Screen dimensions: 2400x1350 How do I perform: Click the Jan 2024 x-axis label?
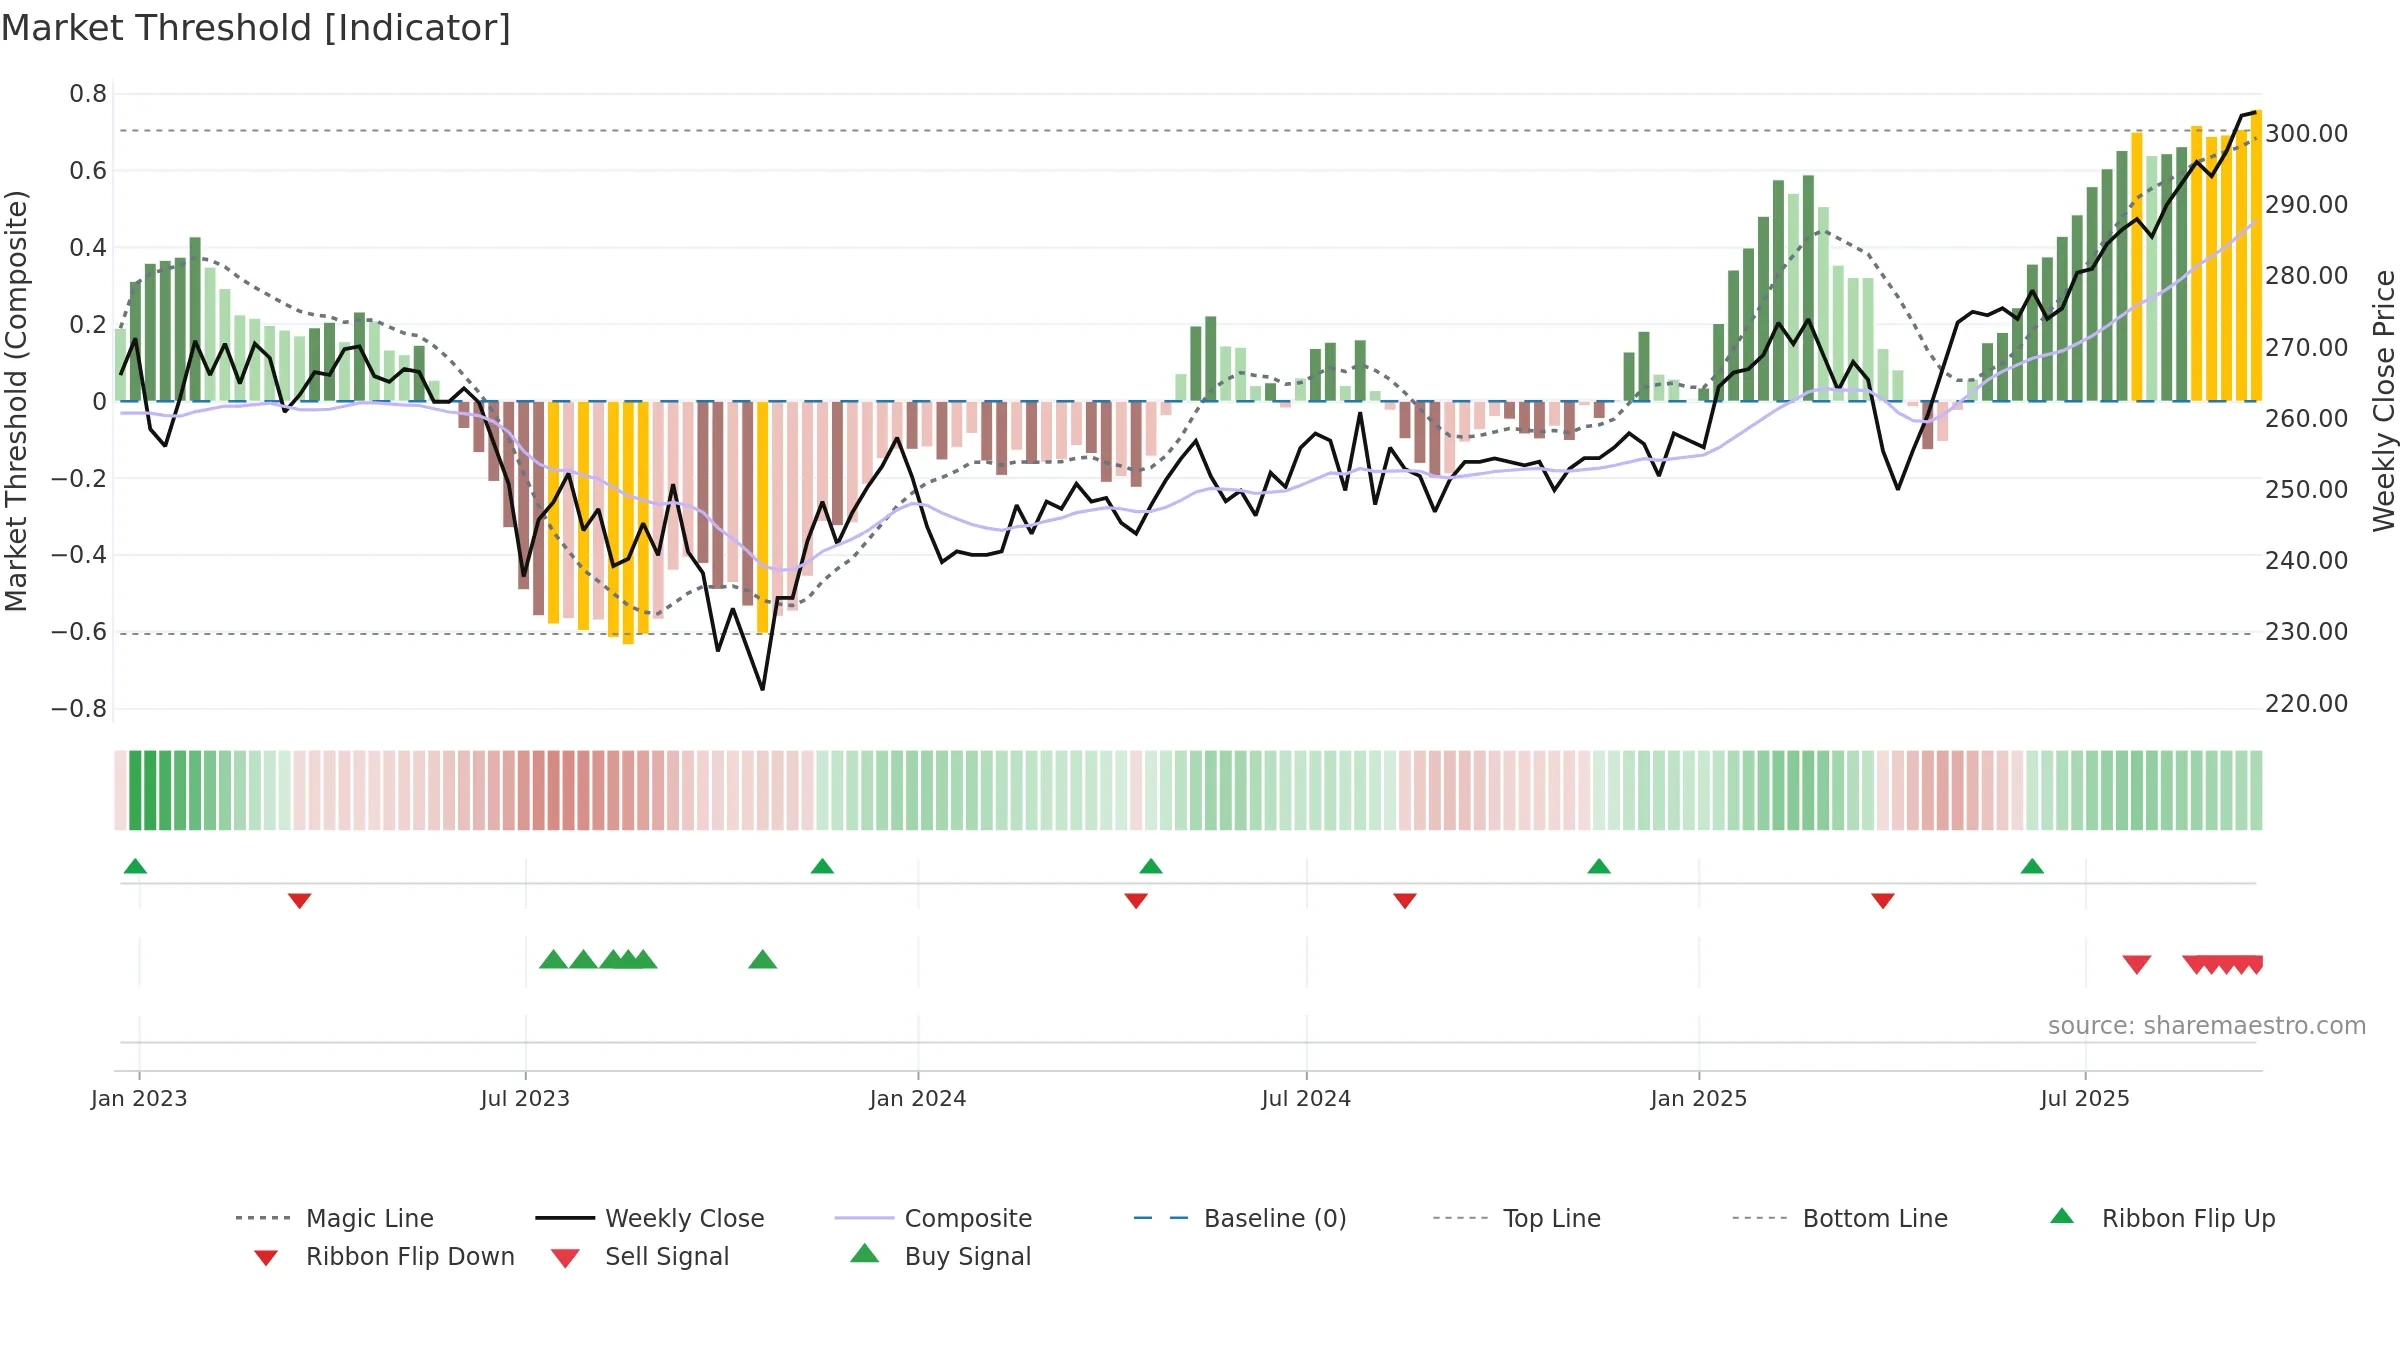click(x=918, y=1098)
